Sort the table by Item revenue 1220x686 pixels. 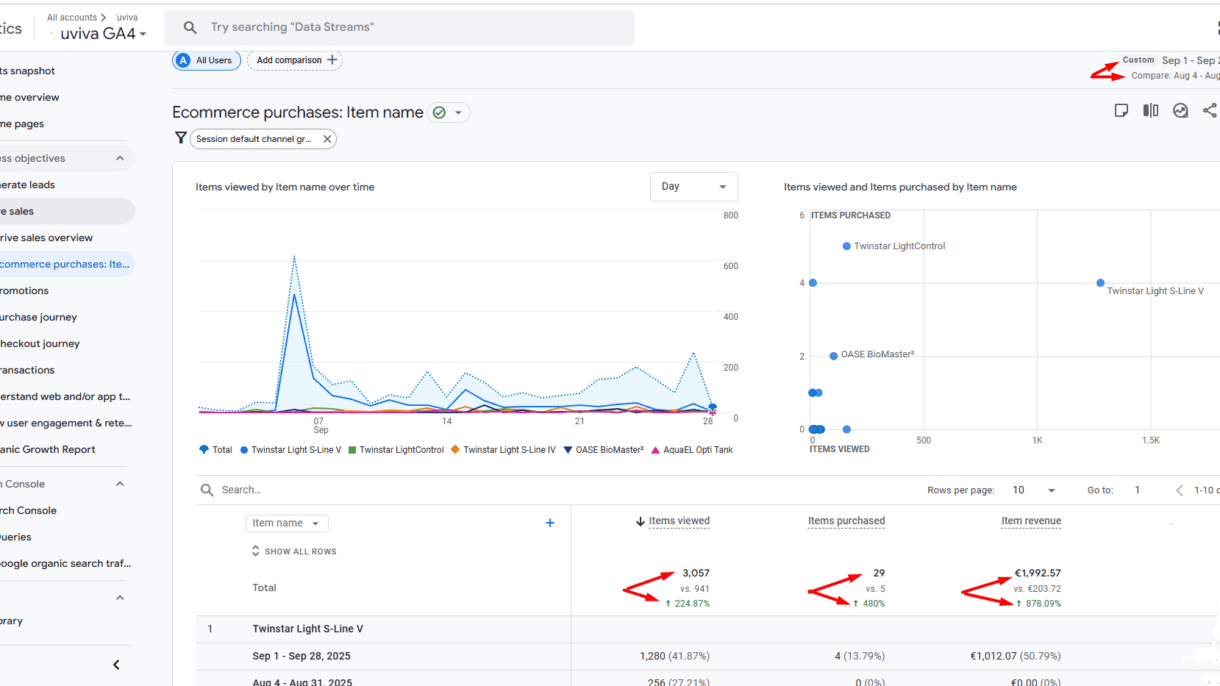coord(1031,521)
